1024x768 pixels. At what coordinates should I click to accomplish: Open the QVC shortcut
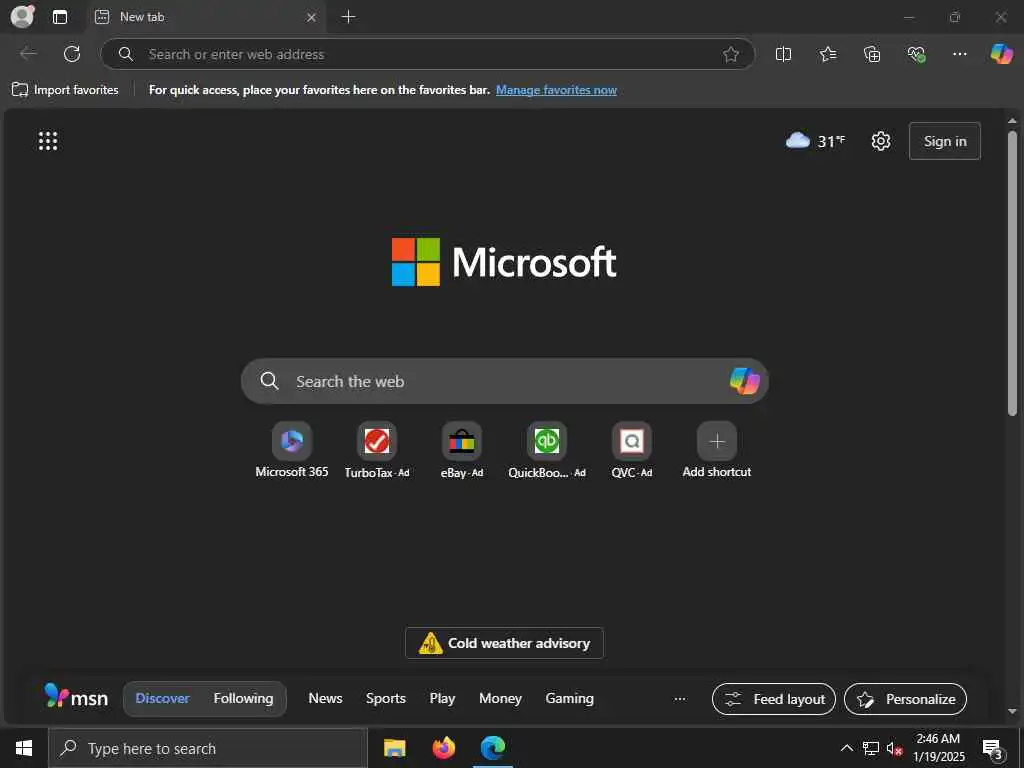click(632, 451)
